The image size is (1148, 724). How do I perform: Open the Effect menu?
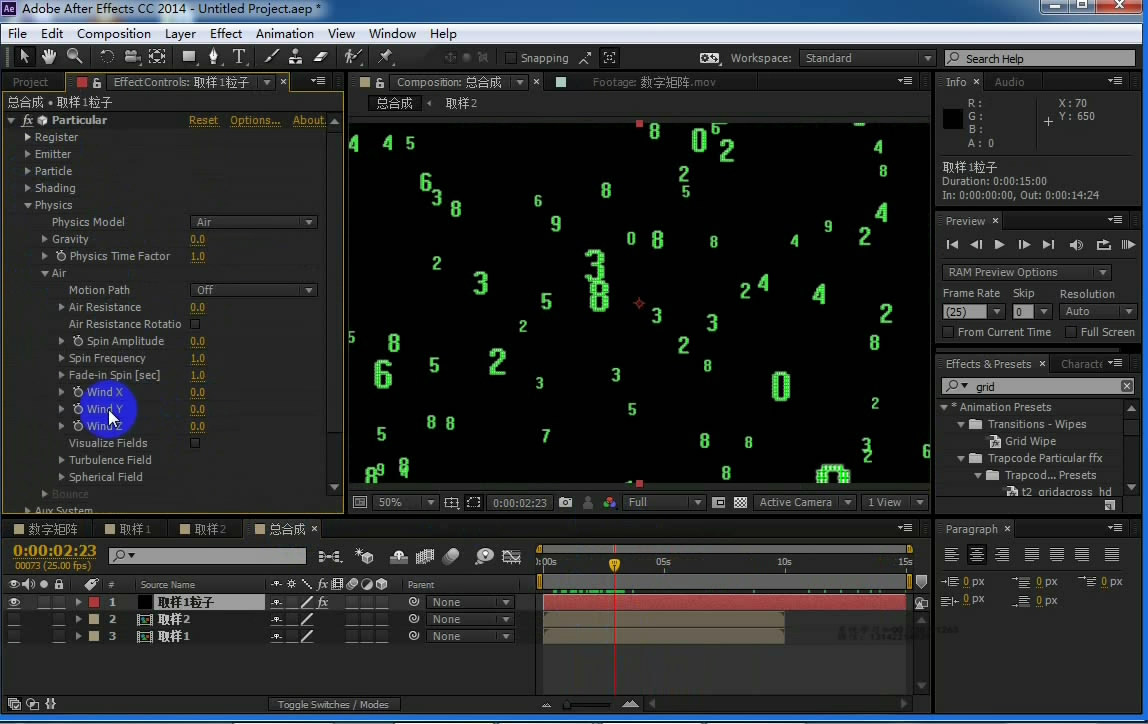tap(226, 34)
